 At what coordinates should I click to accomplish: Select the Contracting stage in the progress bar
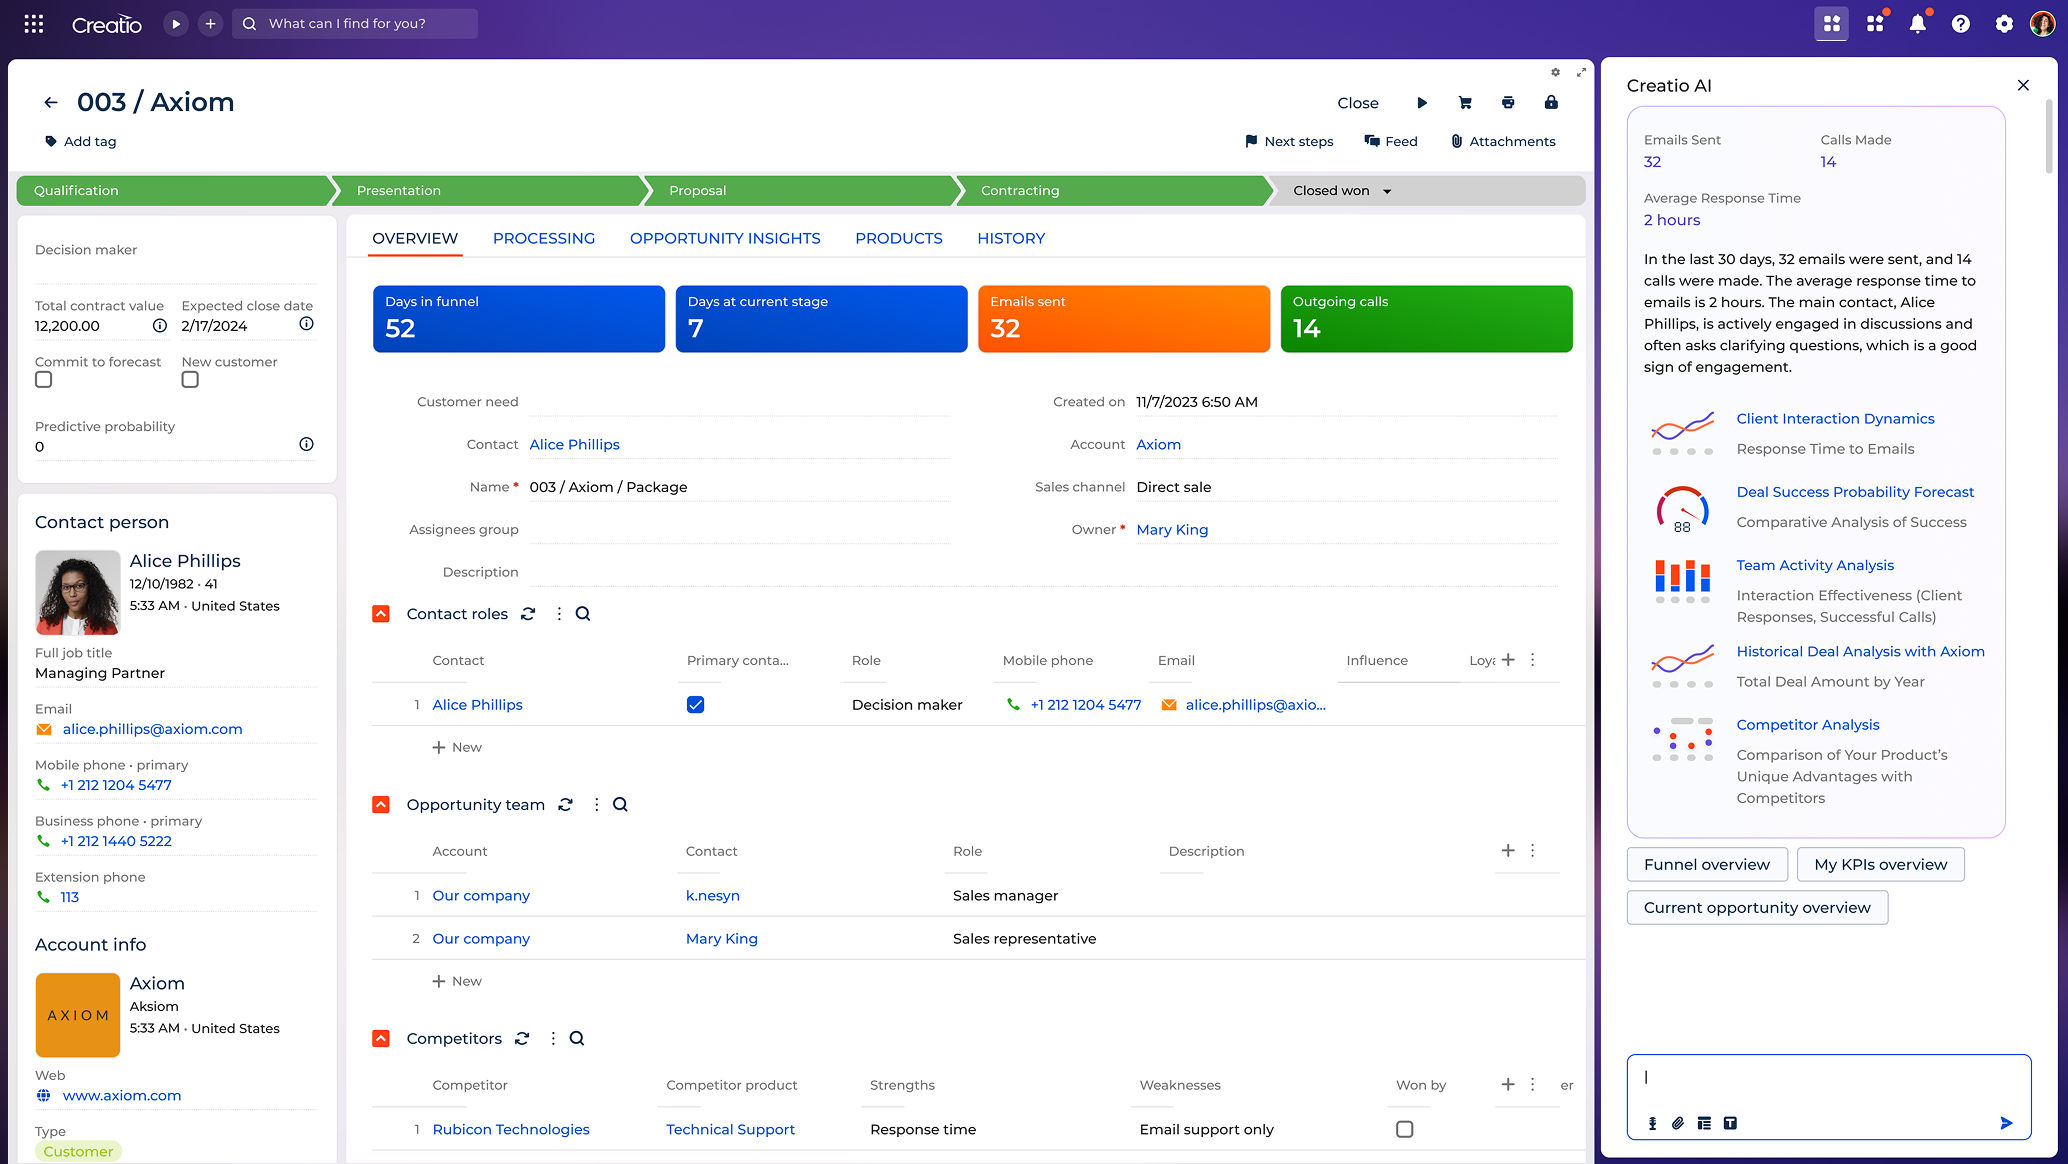1019,191
